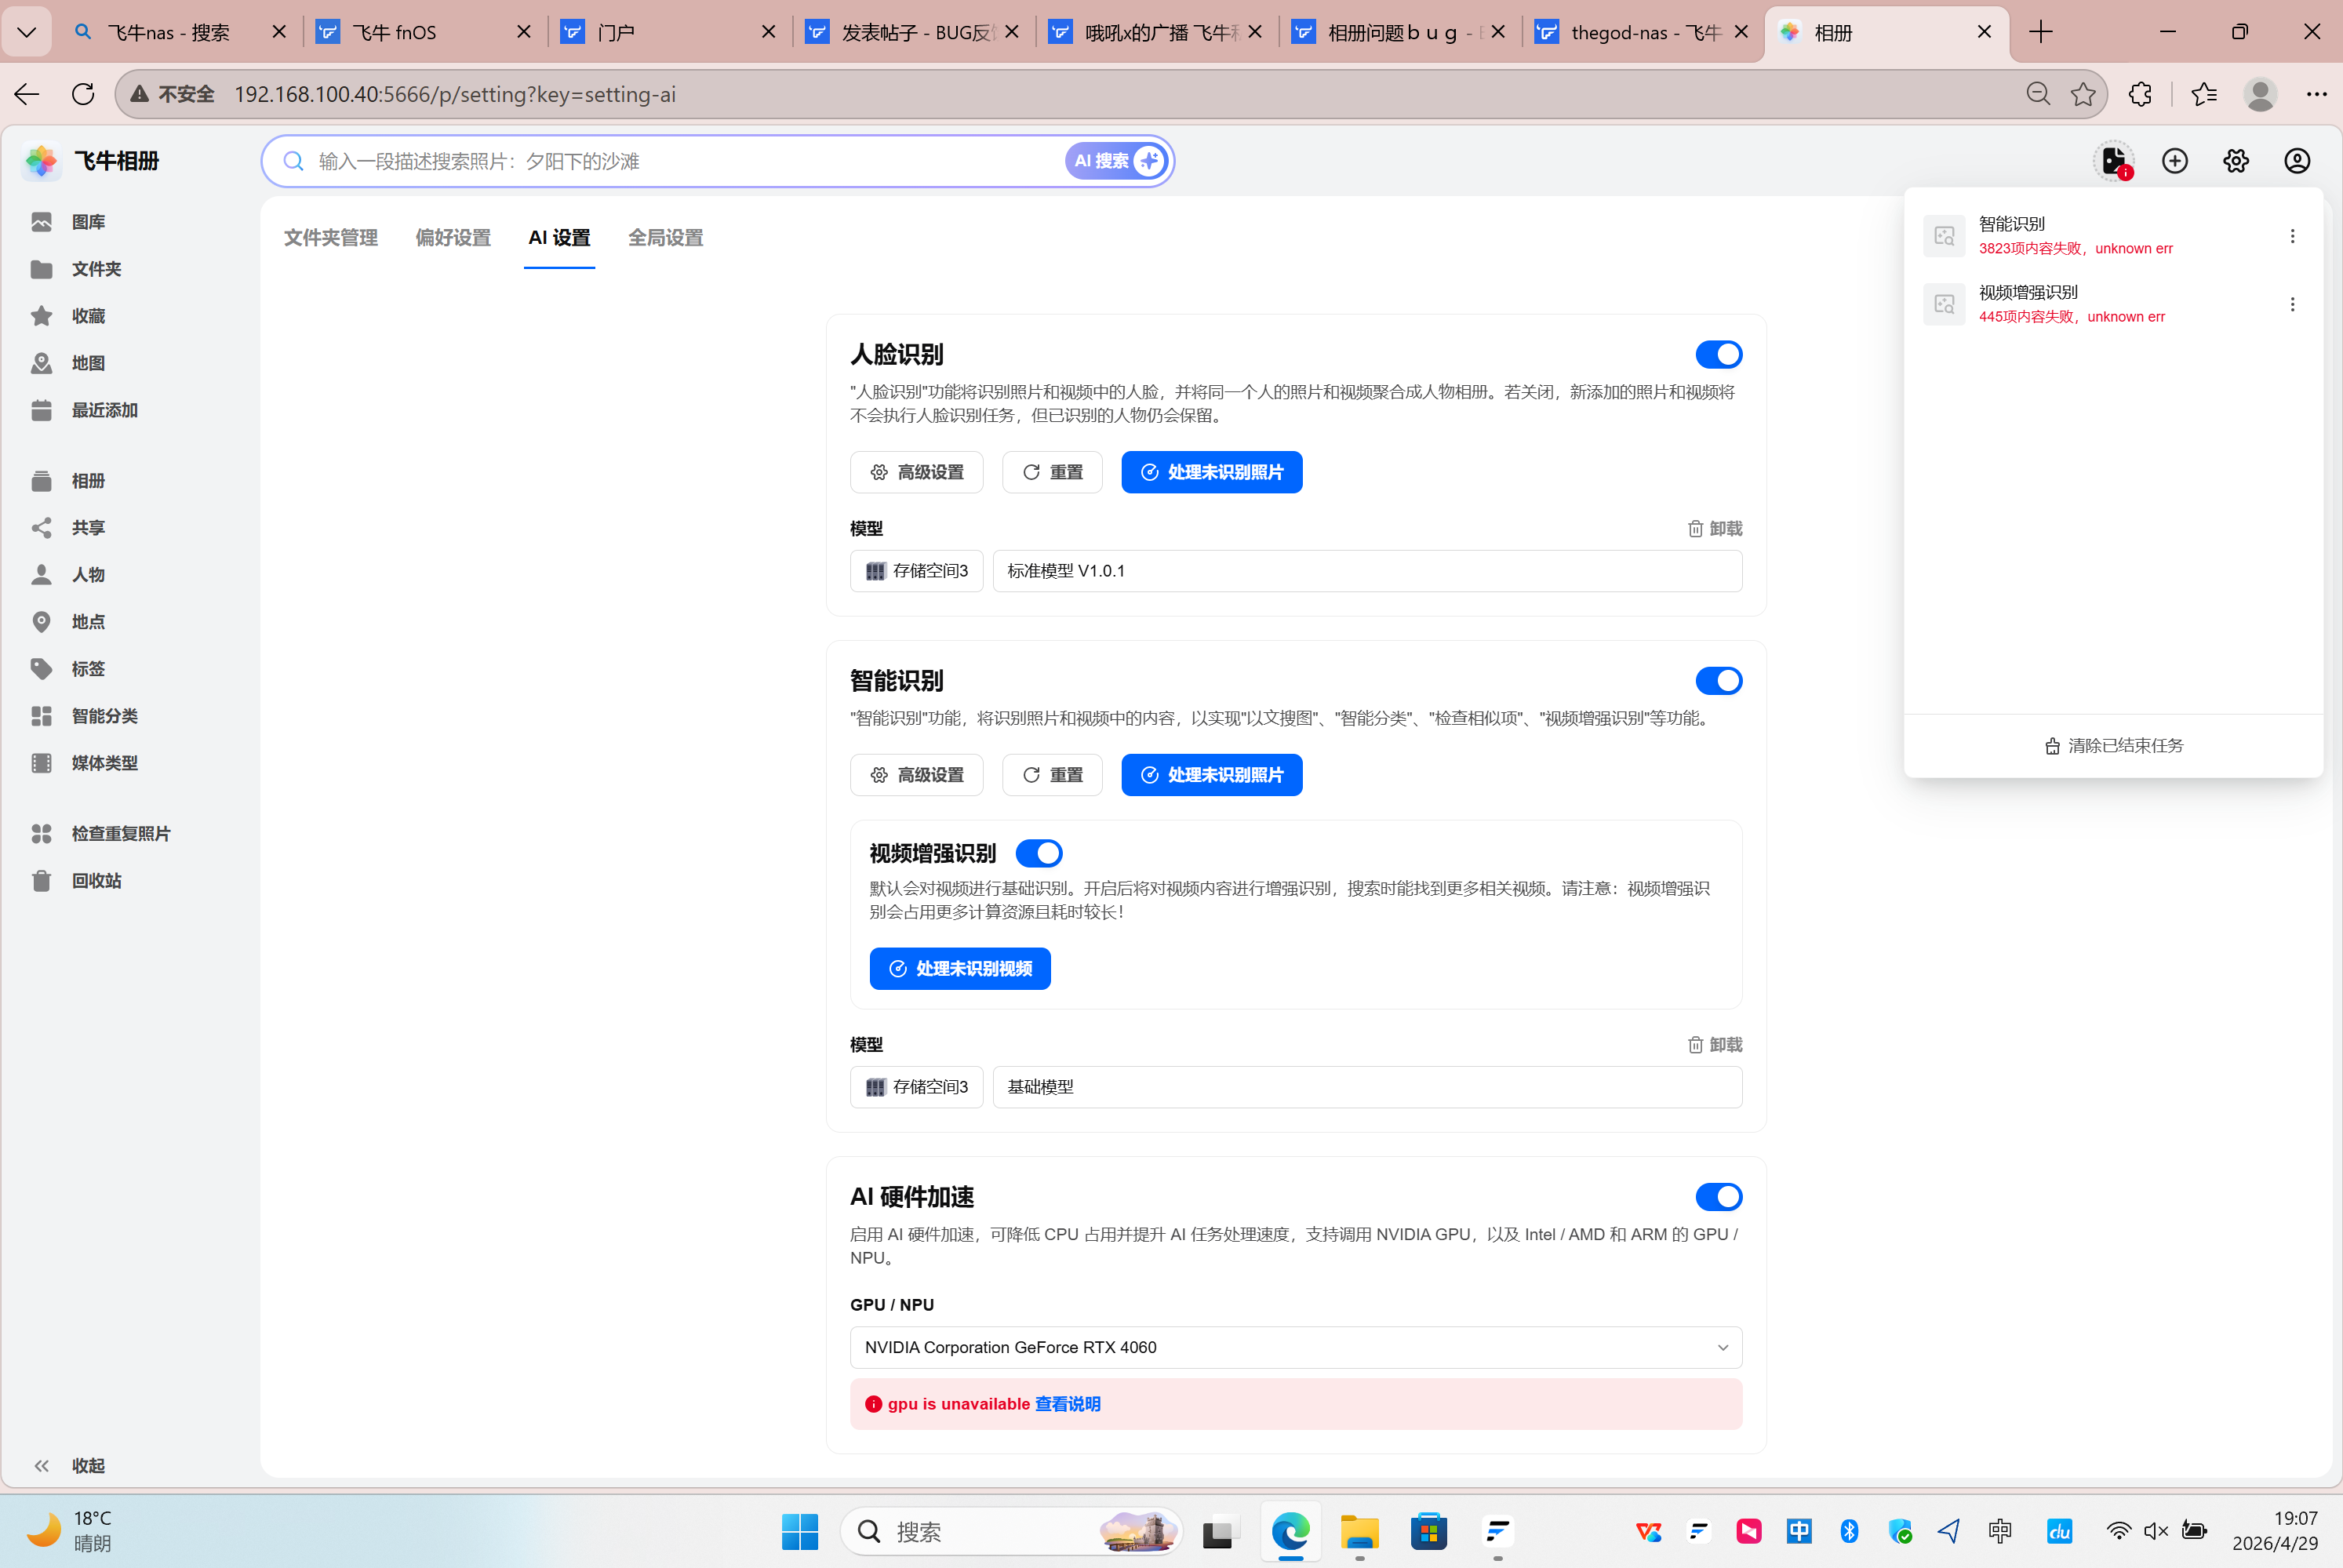Toggle AI 硬件加速 switch off
This screenshot has height=1568, width=2343.
(1718, 1197)
